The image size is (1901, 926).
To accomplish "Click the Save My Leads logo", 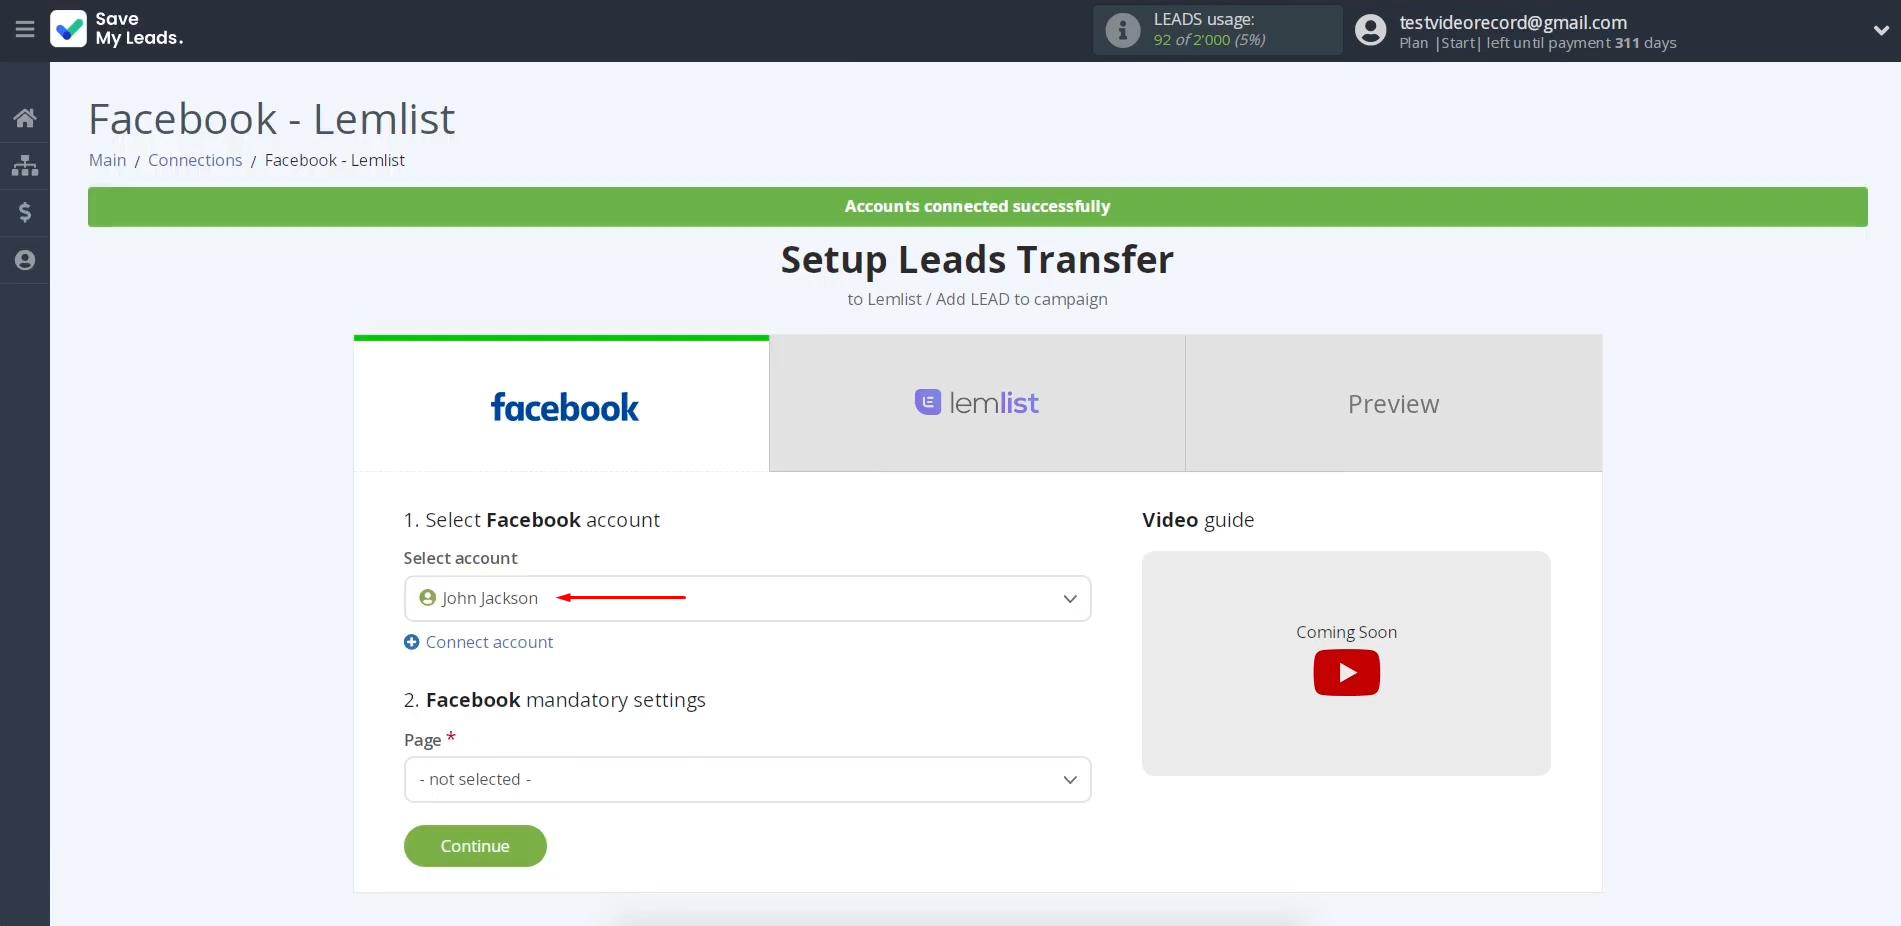I will coord(117,29).
